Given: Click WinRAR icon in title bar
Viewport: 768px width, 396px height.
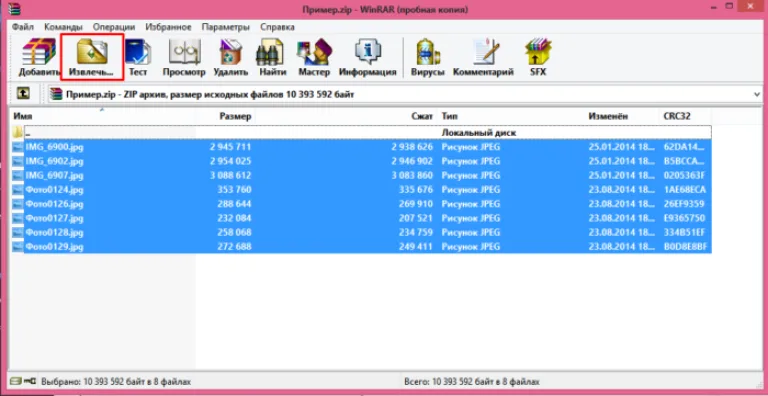Looking at the screenshot, I should [14, 9].
